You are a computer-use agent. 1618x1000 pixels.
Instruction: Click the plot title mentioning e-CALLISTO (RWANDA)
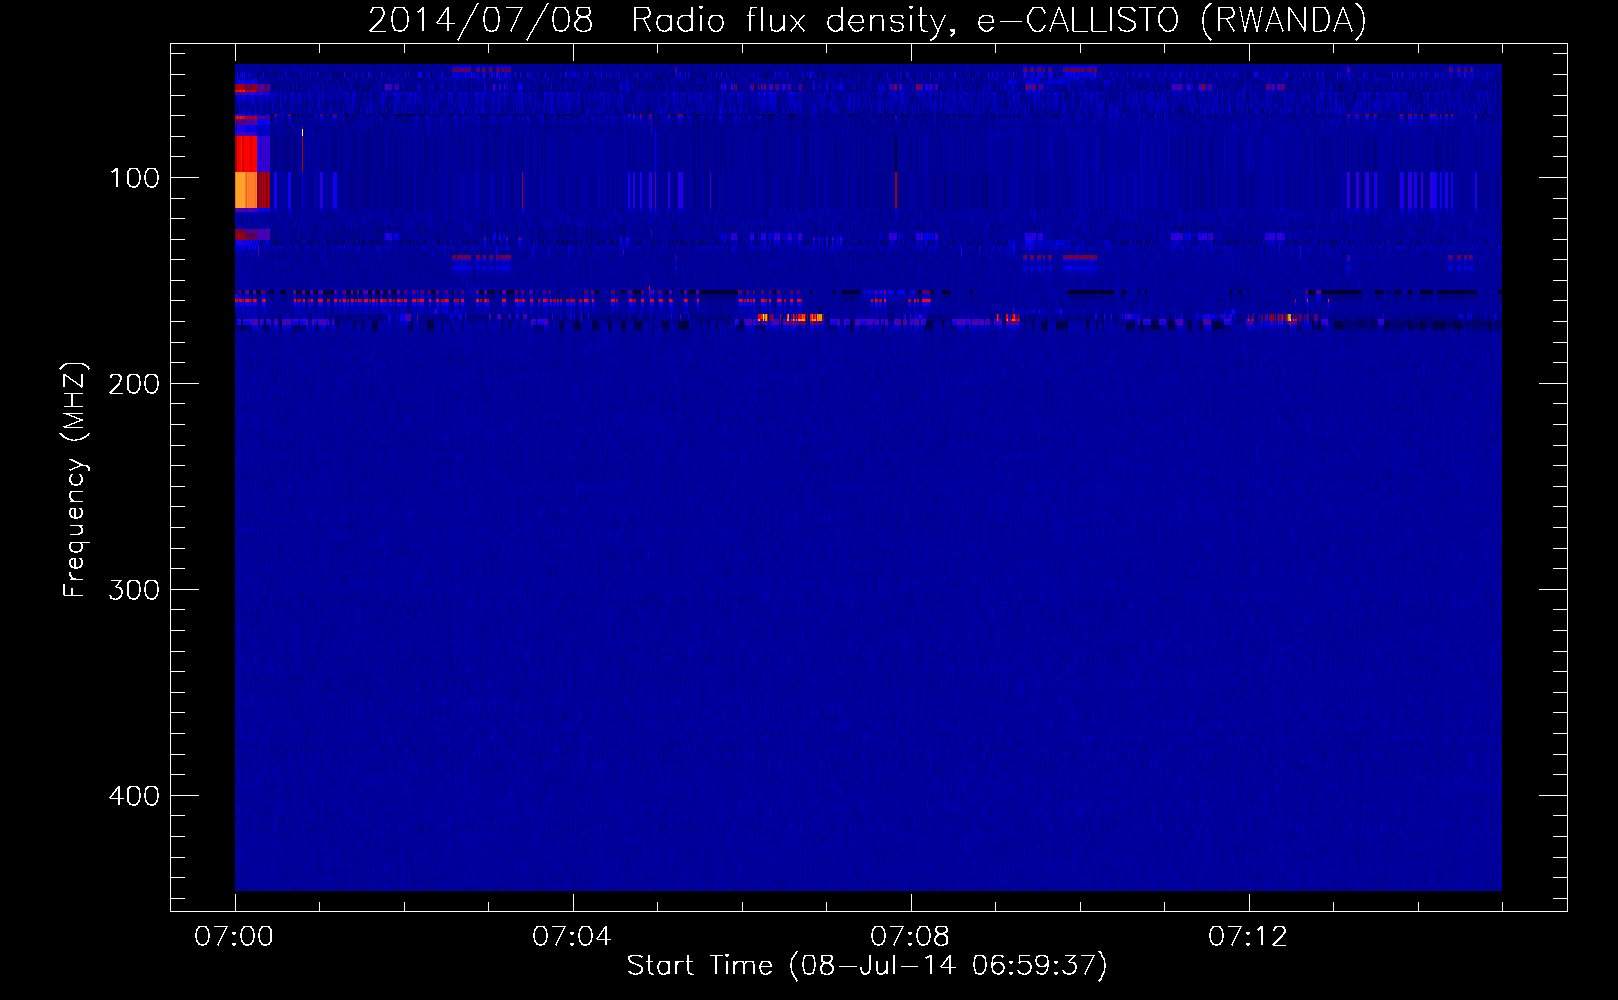pyautogui.click(x=867, y=20)
